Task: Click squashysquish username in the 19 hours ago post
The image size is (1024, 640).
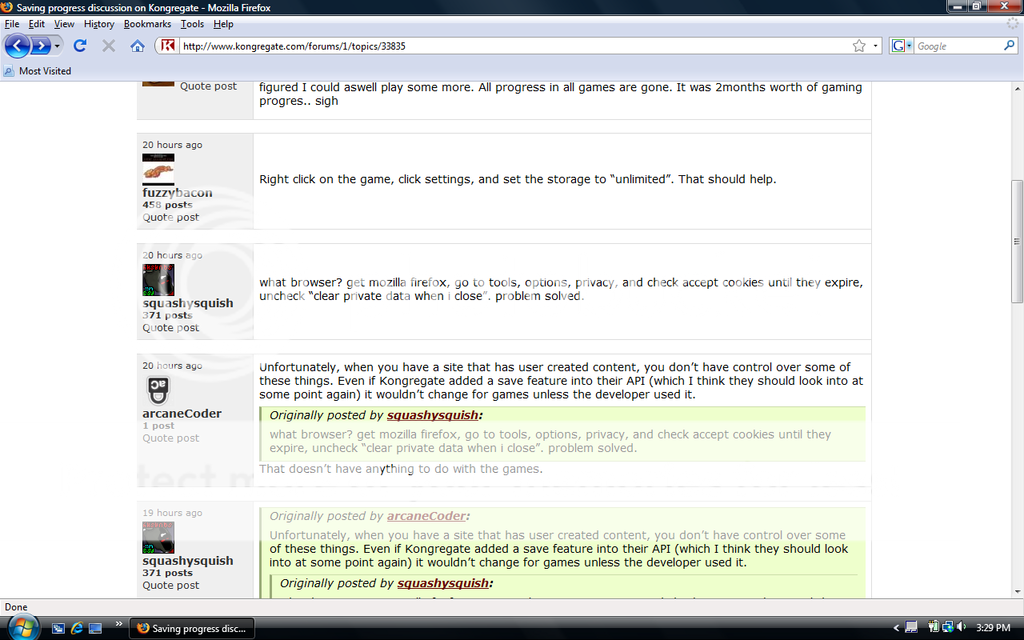Action: coord(188,560)
